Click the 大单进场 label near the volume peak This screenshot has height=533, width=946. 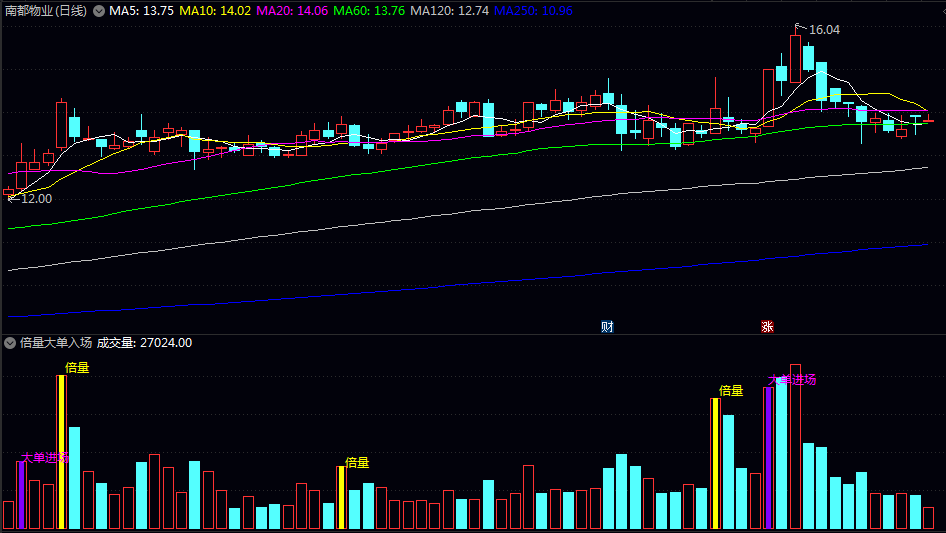[792, 380]
